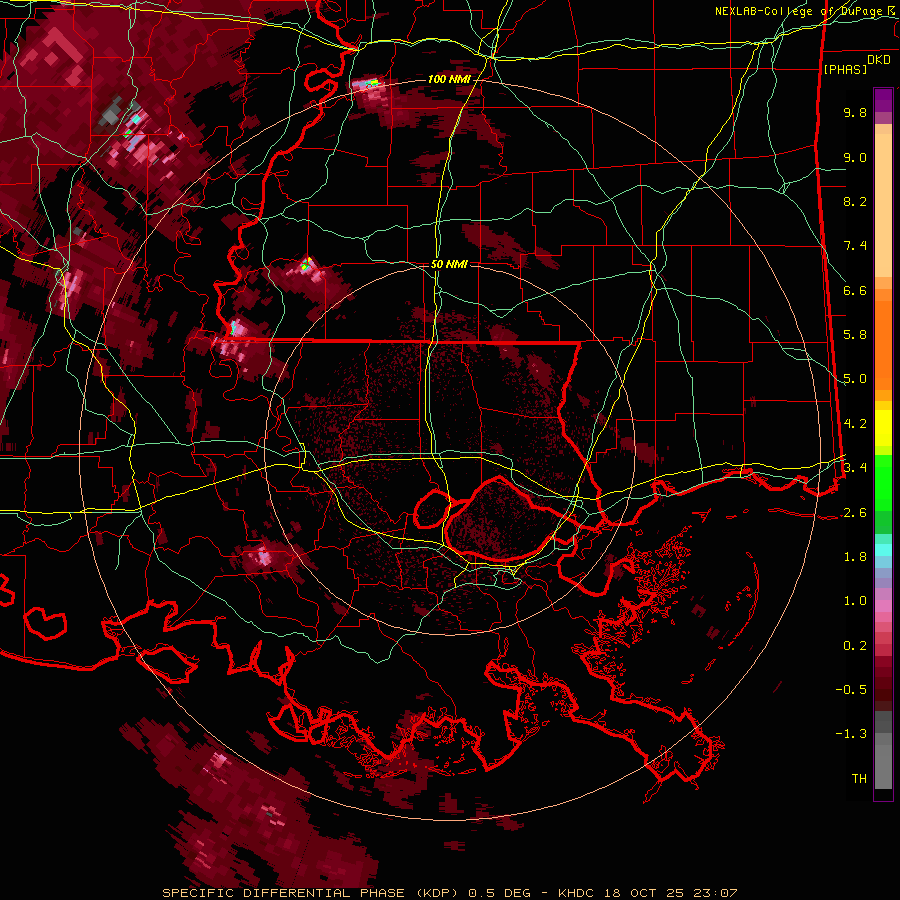This screenshot has height=900, width=900.
Task: Click the 5.8 color scale label
Action: click(x=855, y=335)
